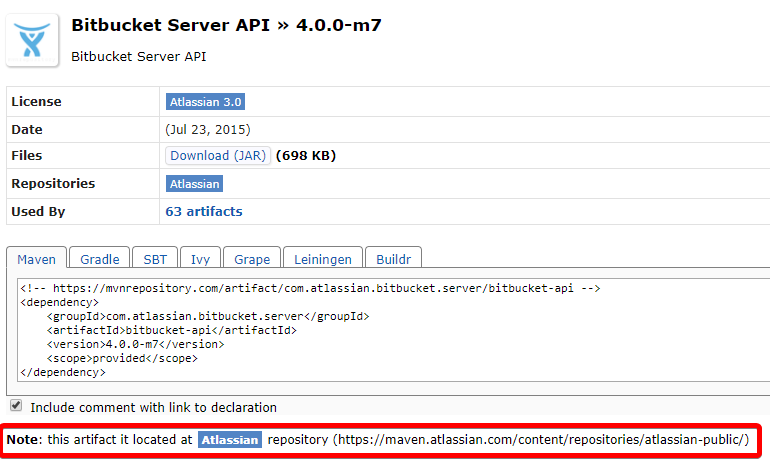
Task: Click the mvnrepository URL comment line
Action: pyautogui.click(x=310, y=288)
